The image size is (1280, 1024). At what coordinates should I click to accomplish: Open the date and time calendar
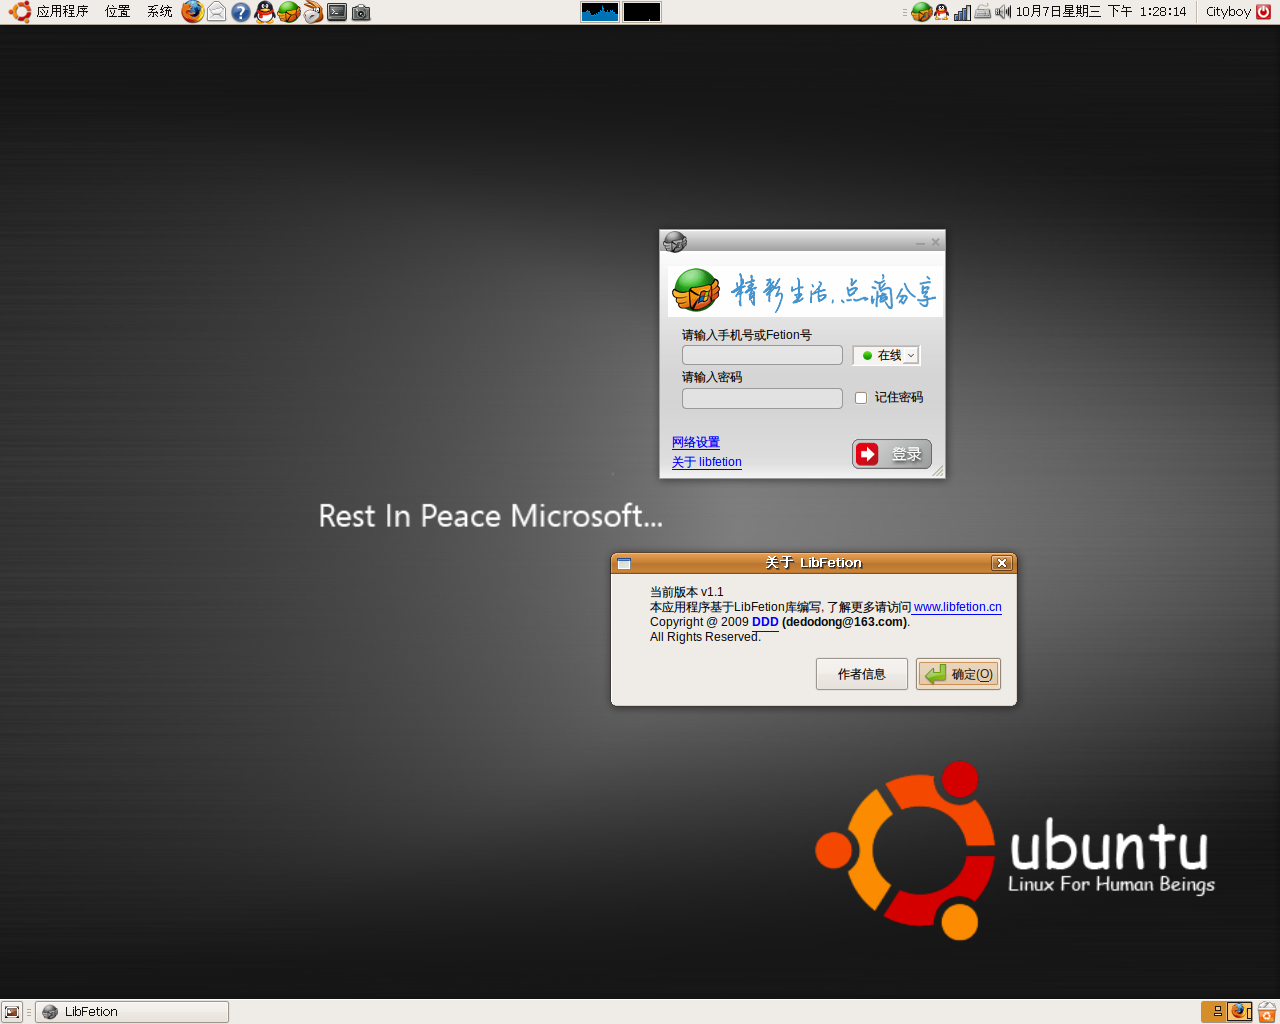point(1101,12)
